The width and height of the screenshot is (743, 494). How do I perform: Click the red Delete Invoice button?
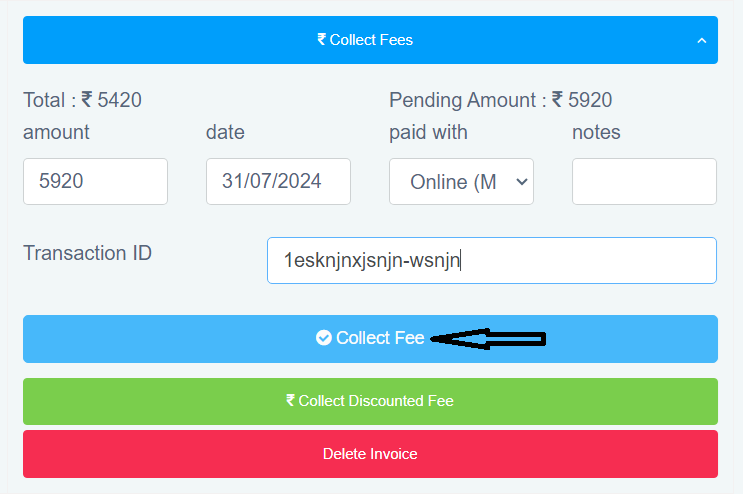370,454
